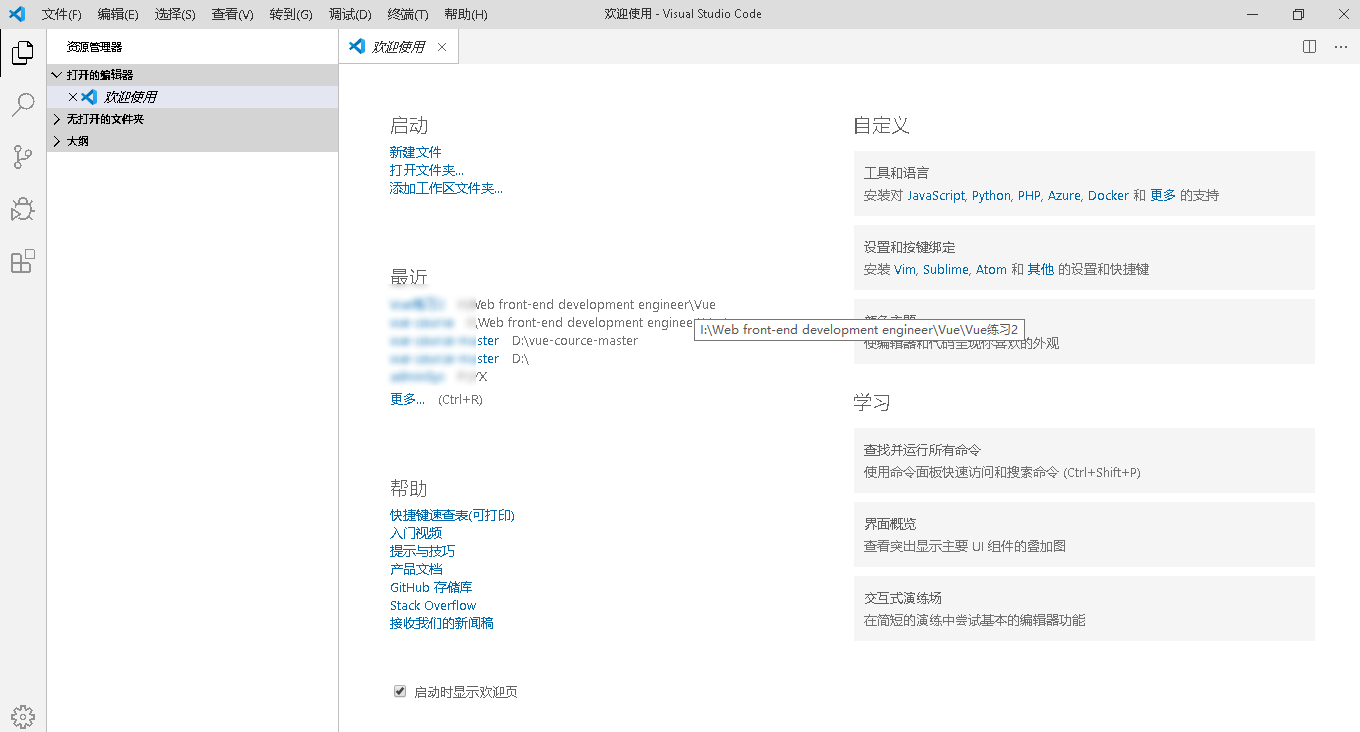
Task: Select 欢迎使用 in open editors list
Action: coord(192,97)
